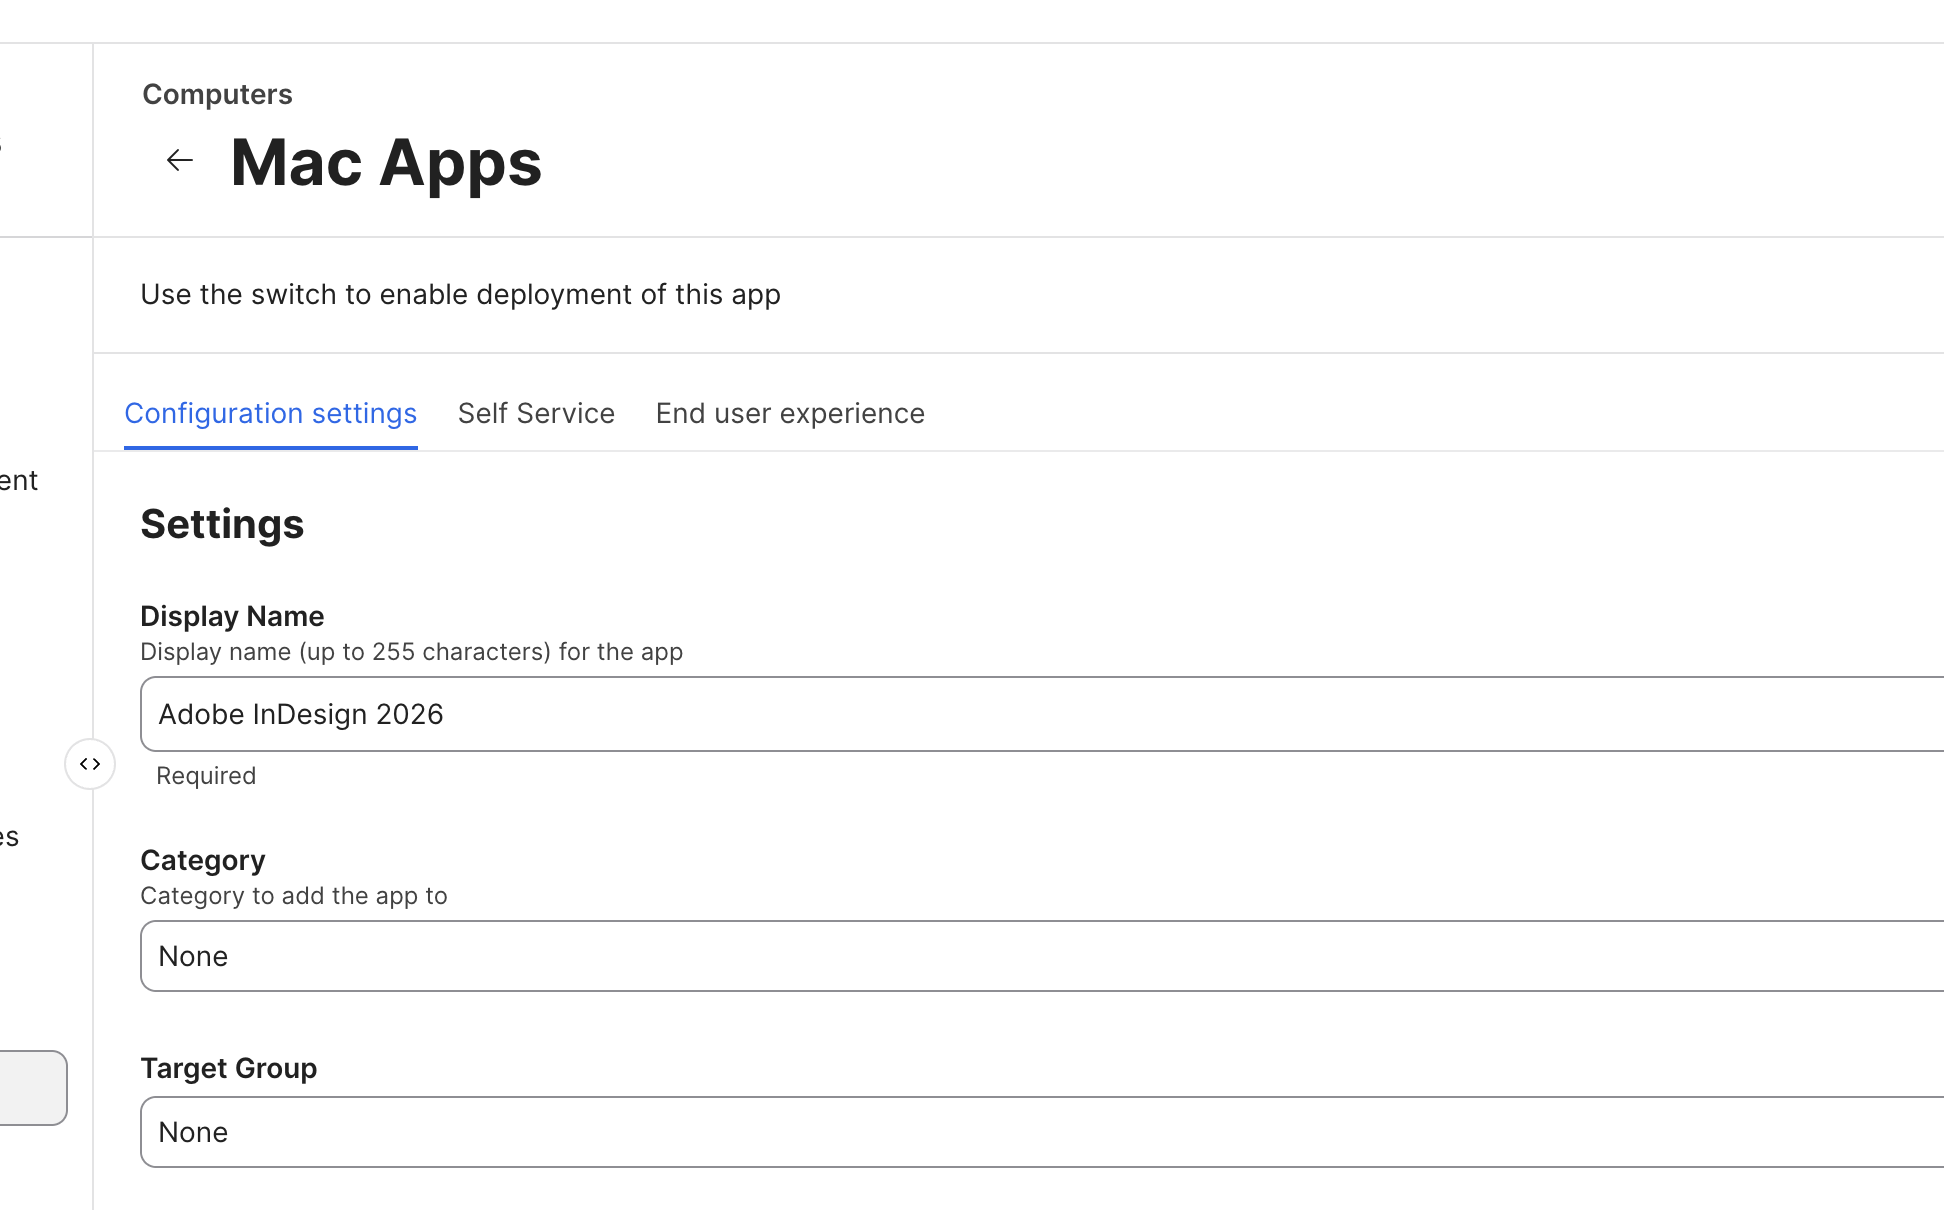This screenshot has height=1210, width=1944.
Task: Click the Category label
Action: coord(203,860)
